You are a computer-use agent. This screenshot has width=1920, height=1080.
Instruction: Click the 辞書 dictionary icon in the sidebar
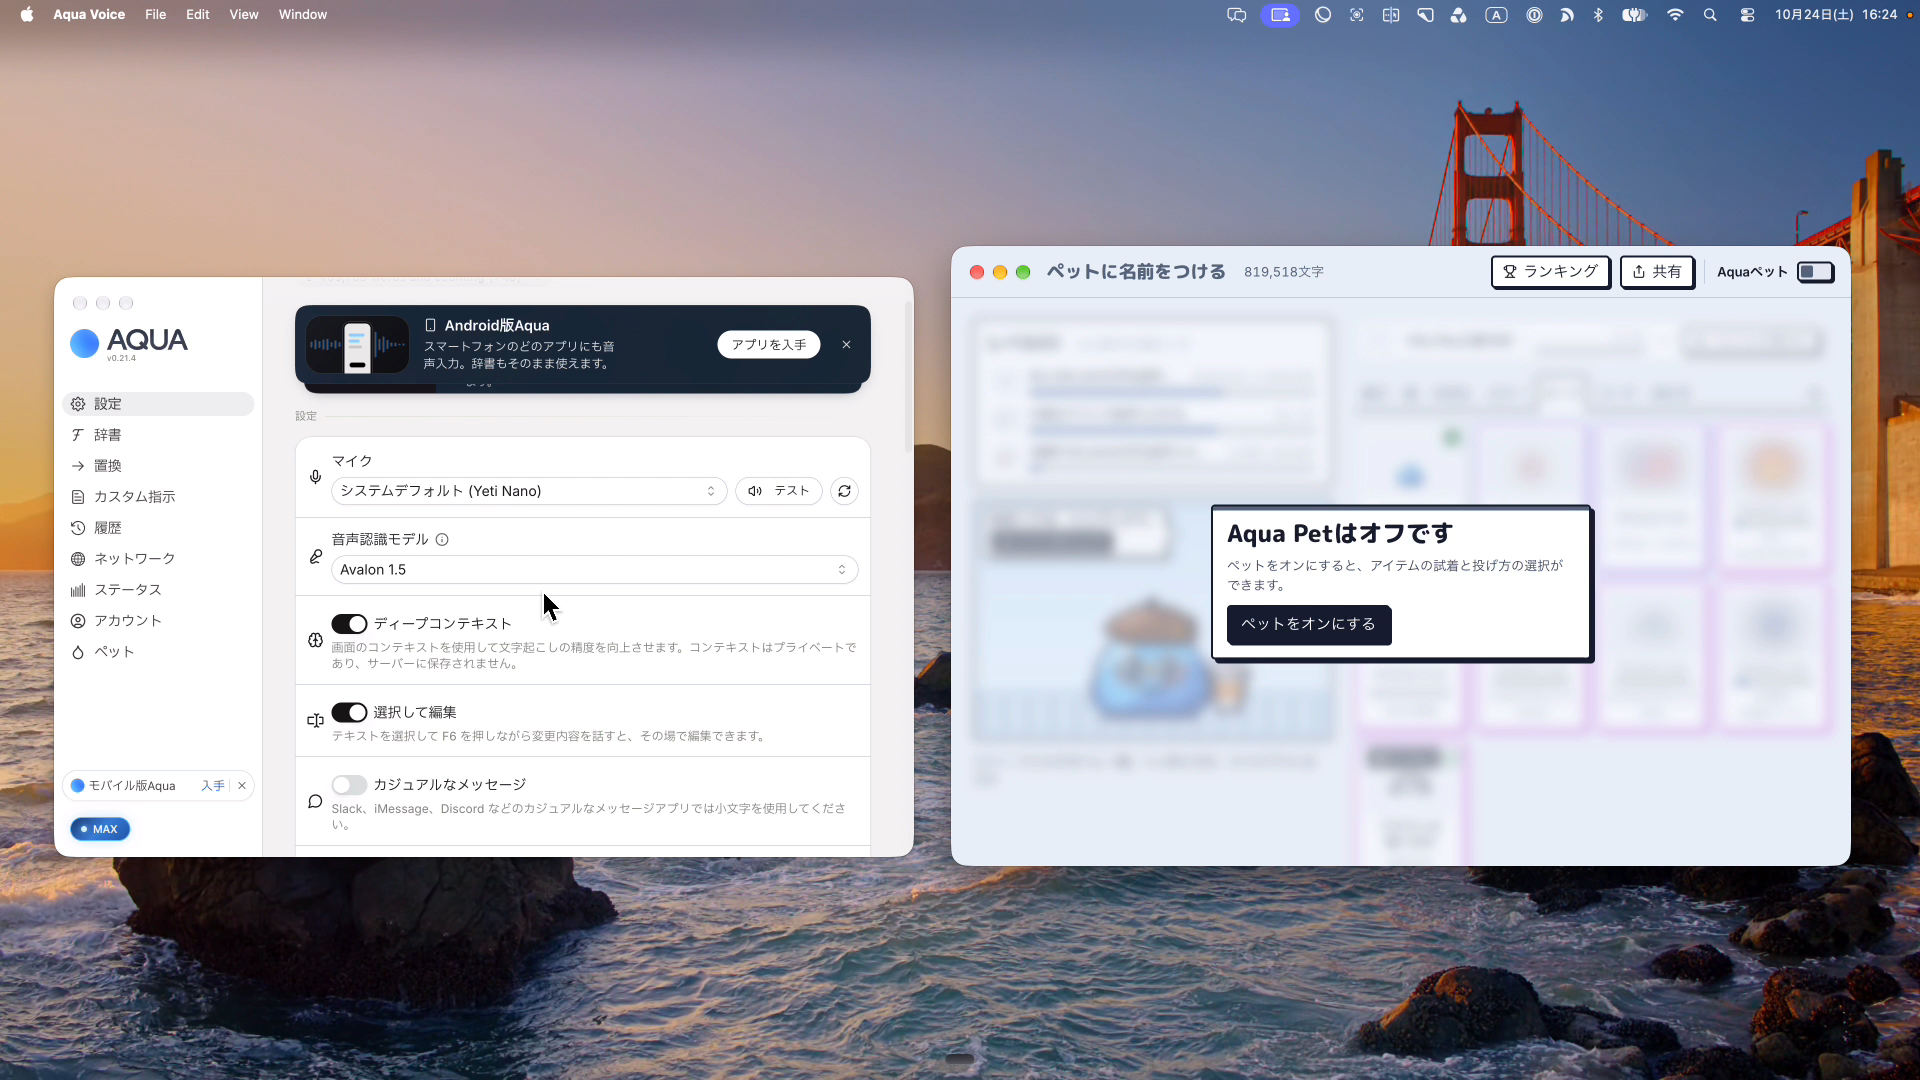[x=78, y=435]
